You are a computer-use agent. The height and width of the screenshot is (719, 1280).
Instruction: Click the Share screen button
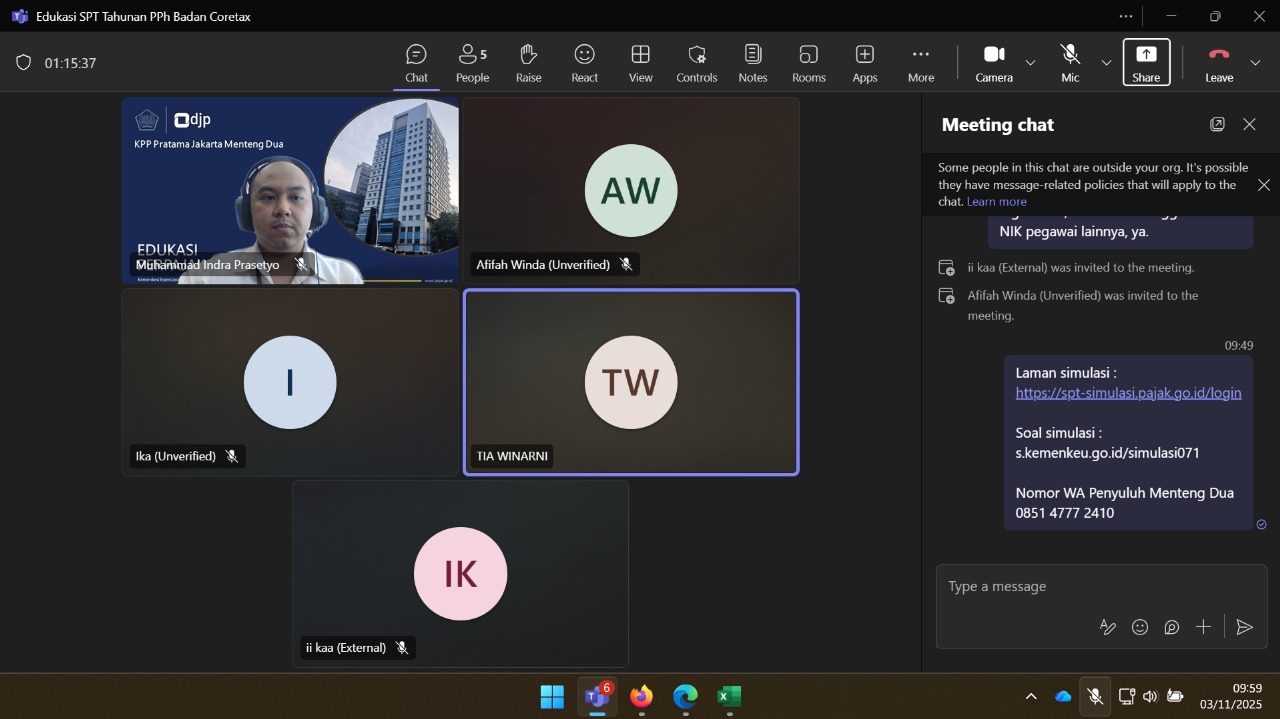pos(1146,63)
